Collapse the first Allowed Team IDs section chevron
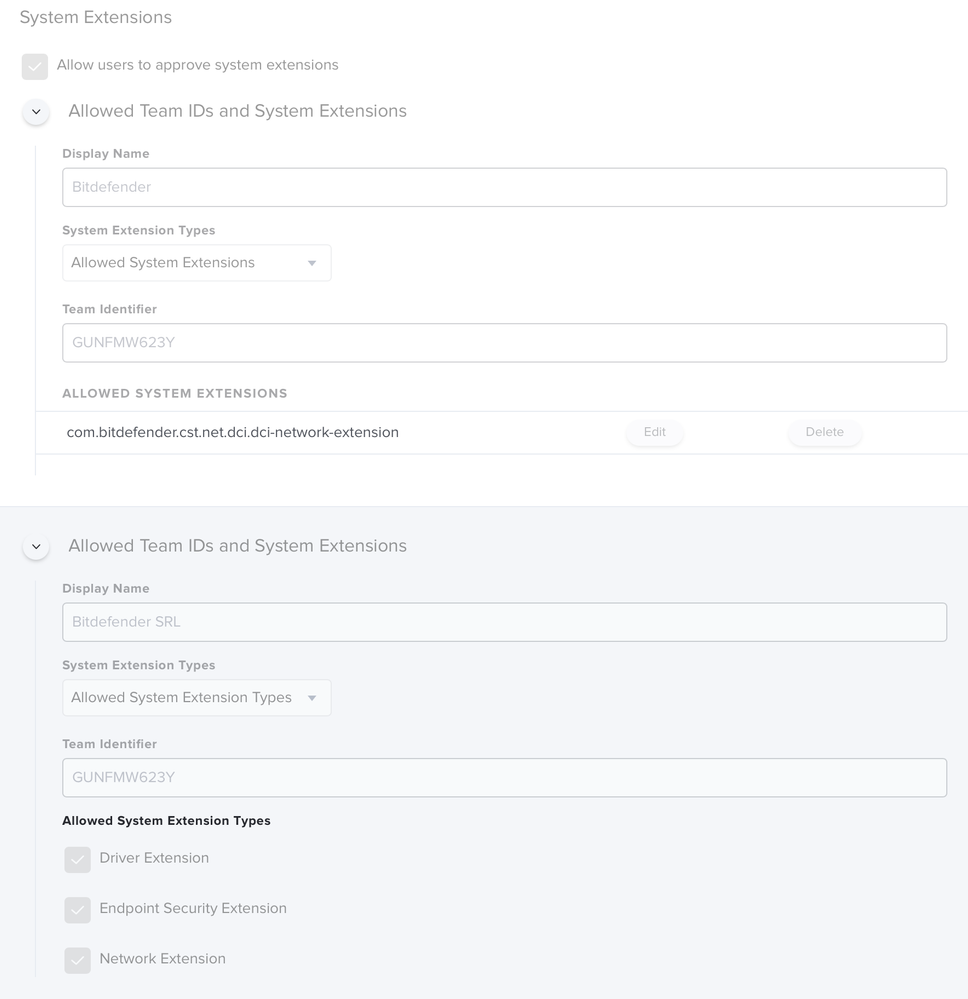Image resolution: width=968 pixels, height=999 pixels. point(36,112)
